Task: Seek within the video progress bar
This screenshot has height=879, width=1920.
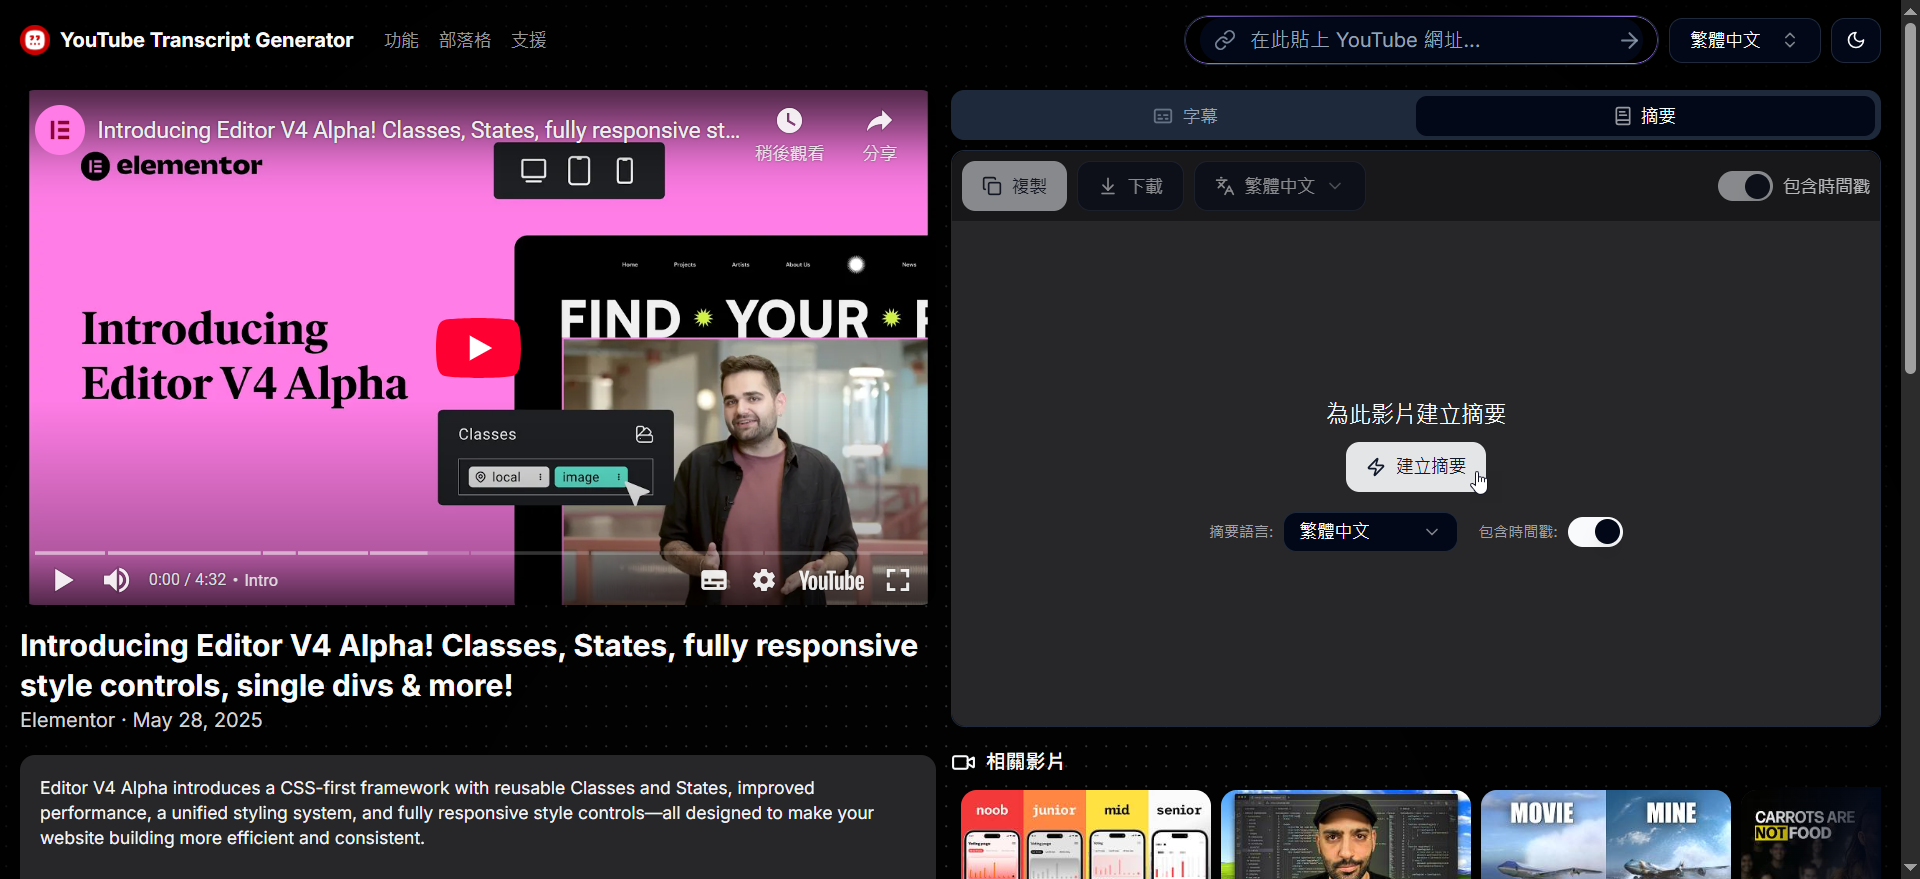Action: [x=478, y=552]
